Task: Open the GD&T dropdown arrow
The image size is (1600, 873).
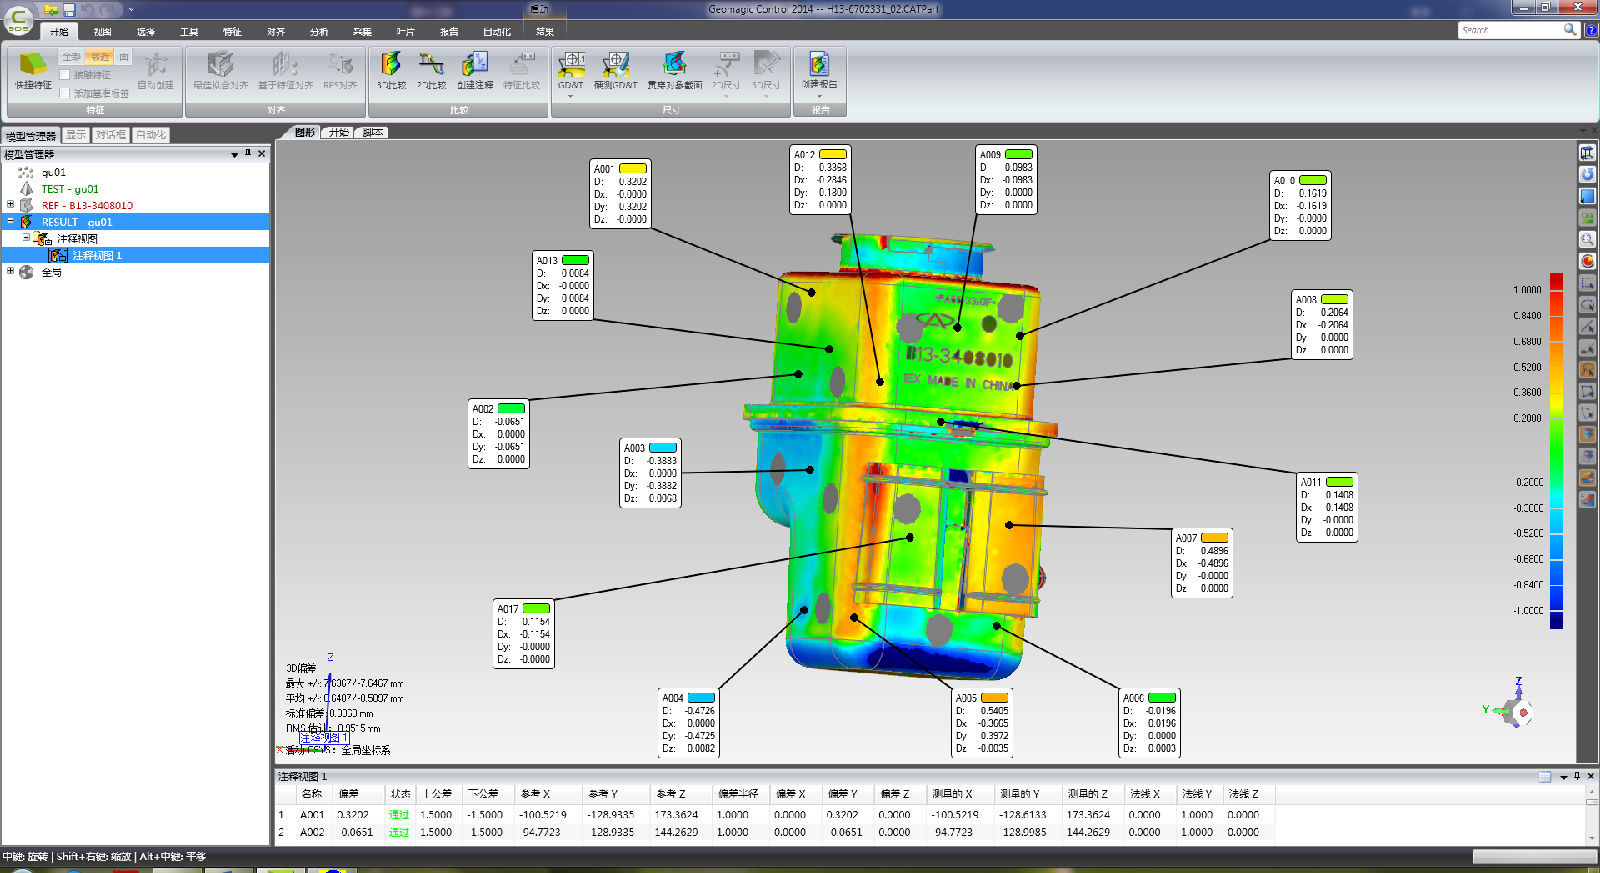Action: tap(571, 97)
